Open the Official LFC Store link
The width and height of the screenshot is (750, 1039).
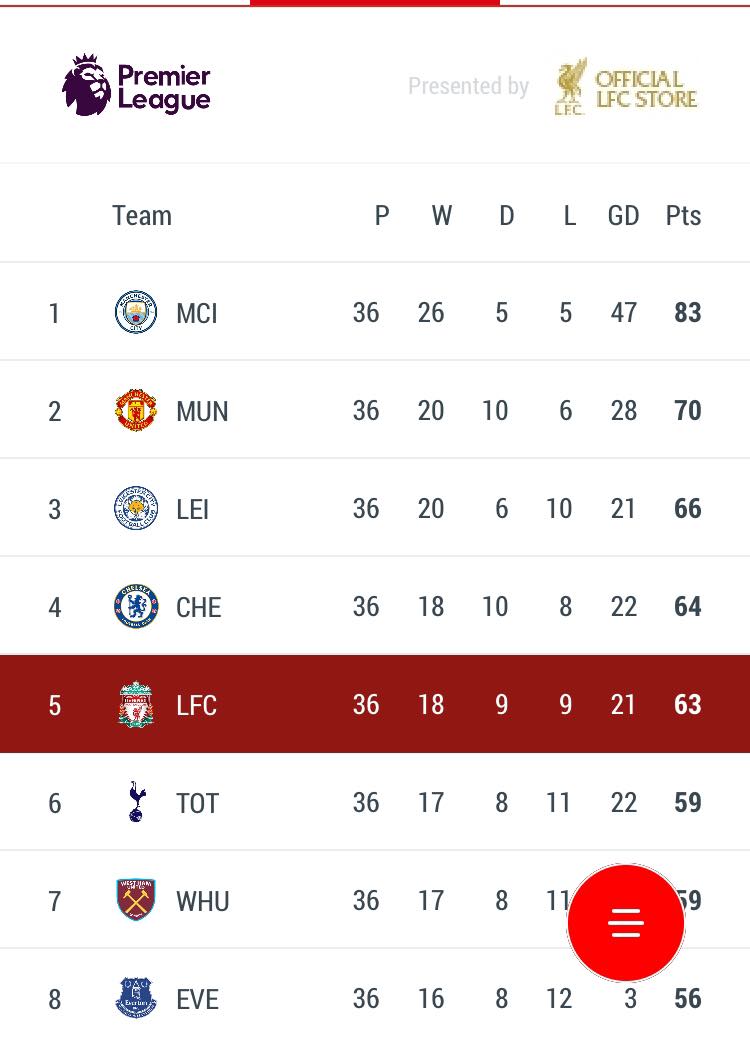625,87
